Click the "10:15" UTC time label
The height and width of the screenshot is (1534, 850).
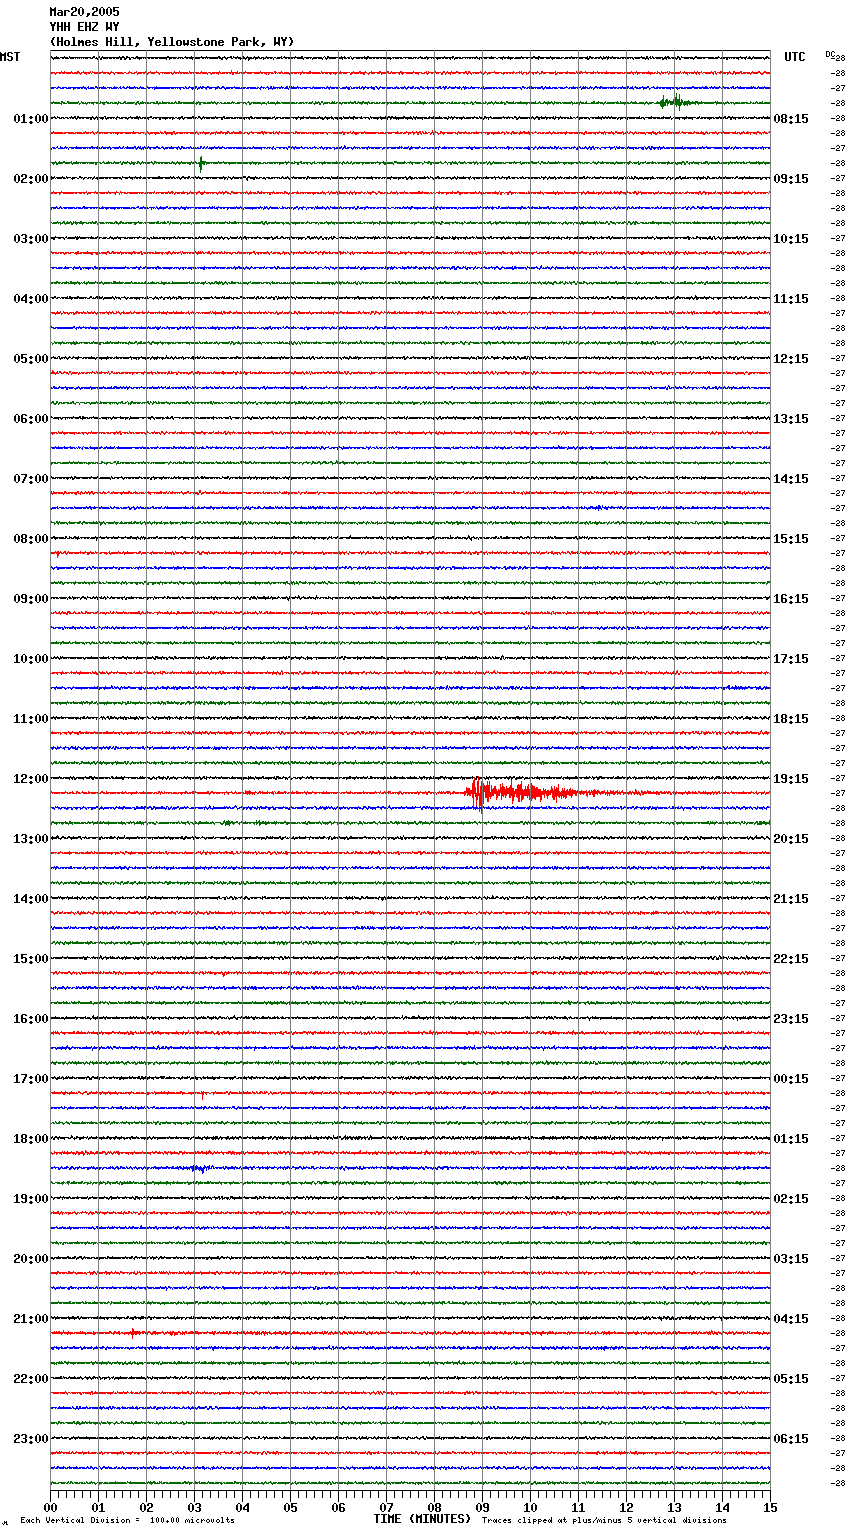click(x=791, y=239)
